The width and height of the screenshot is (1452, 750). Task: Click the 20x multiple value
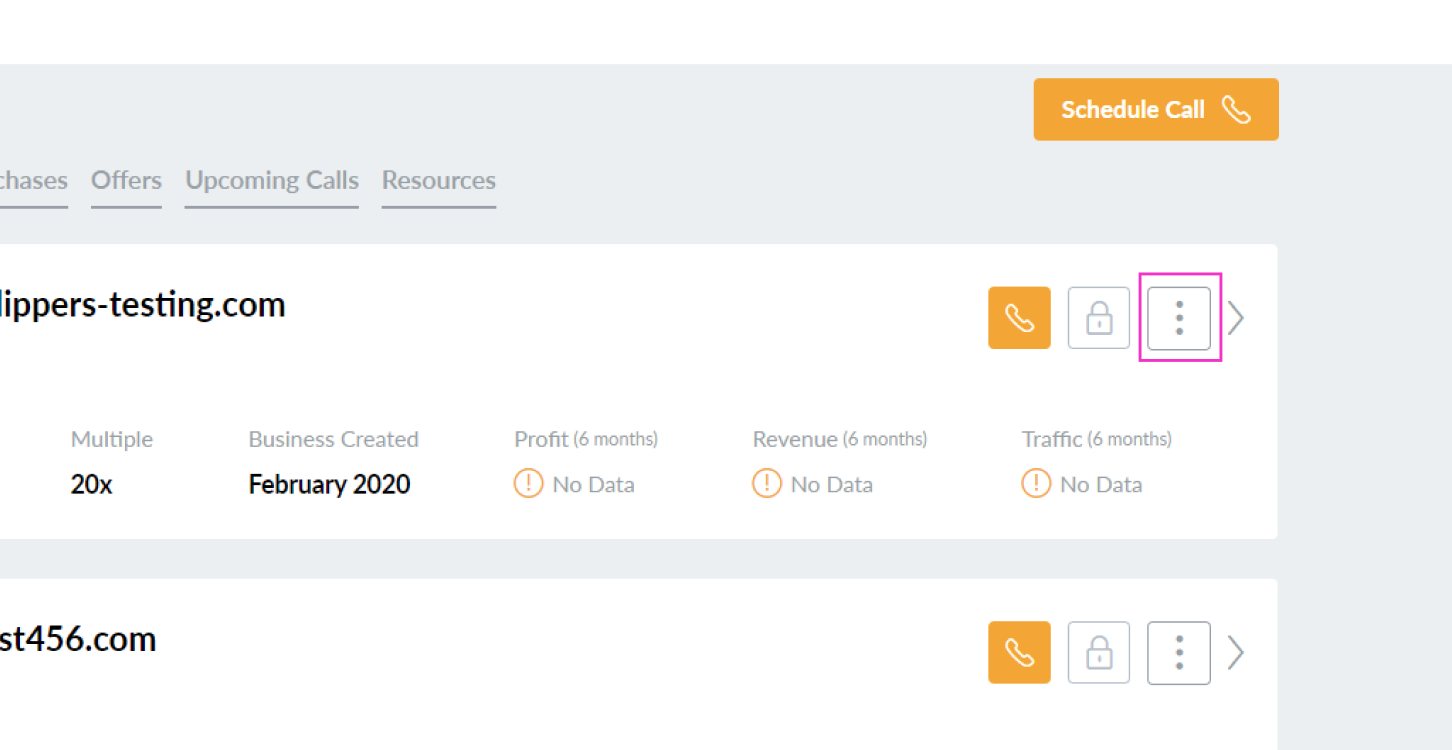click(x=91, y=485)
